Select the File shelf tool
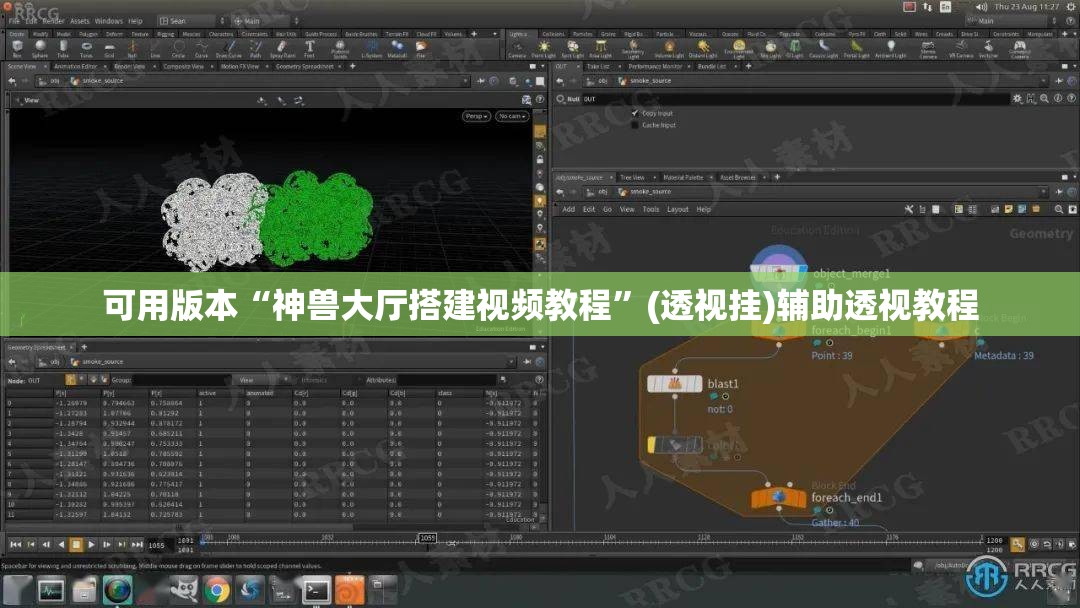 tap(421, 48)
